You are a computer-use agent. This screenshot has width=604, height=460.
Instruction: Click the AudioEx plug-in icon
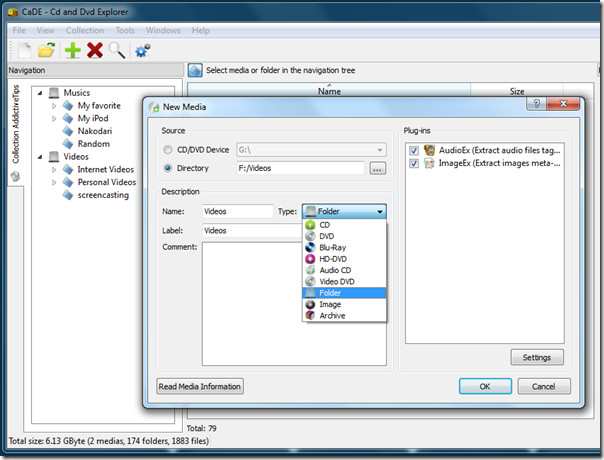click(429, 150)
